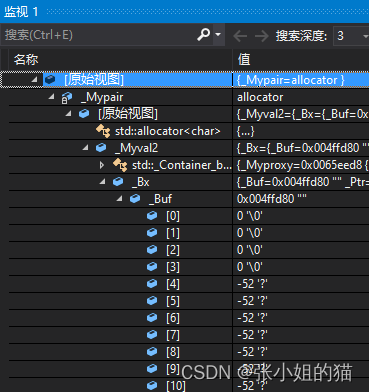Click the cube icon of second [原始视图]
This screenshot has height=392, width=369.
coord(84,113)
